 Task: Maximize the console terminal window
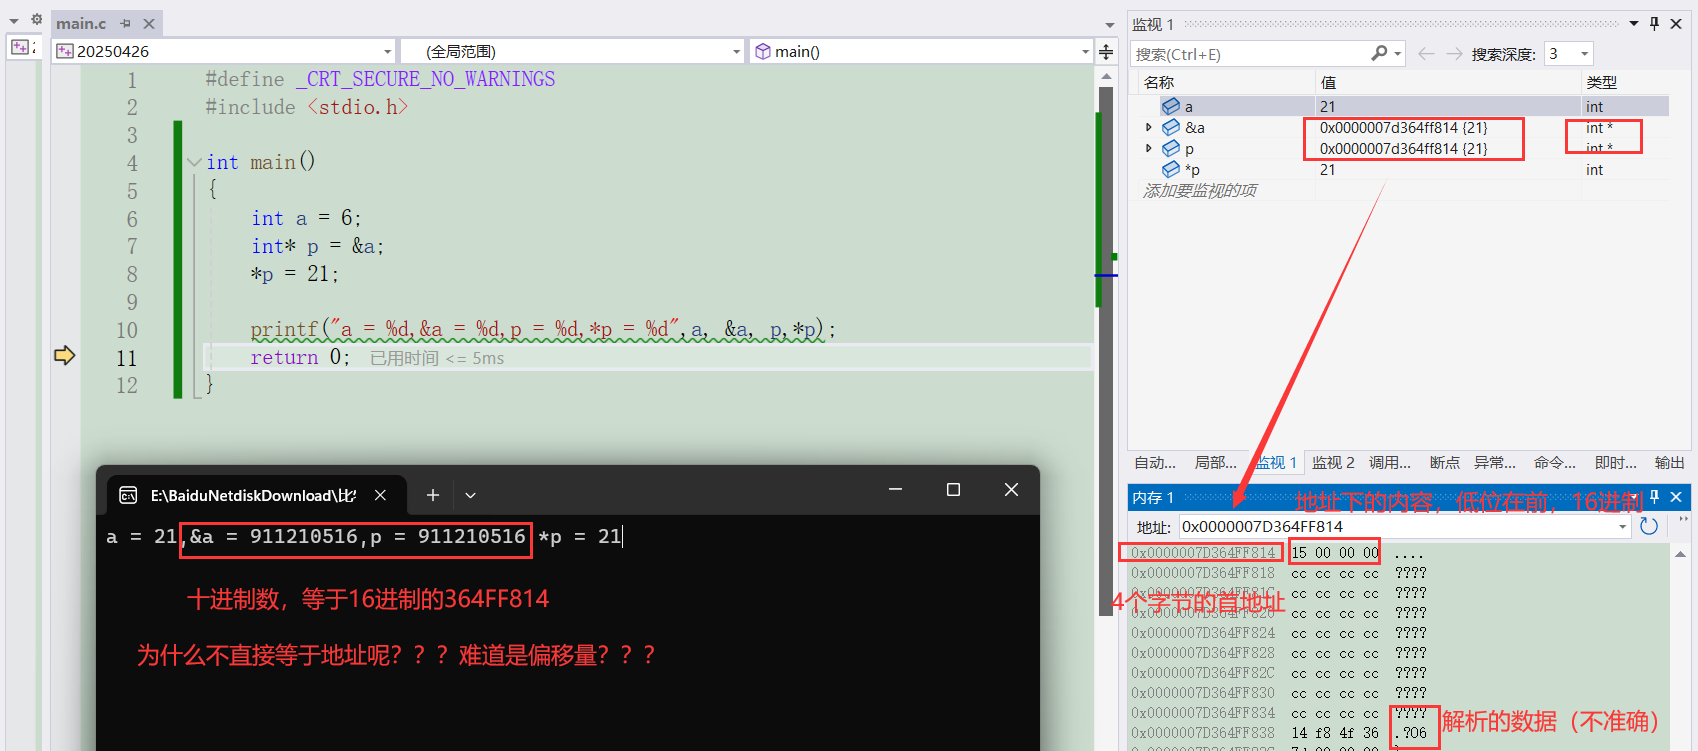click(x=953, y=489)
